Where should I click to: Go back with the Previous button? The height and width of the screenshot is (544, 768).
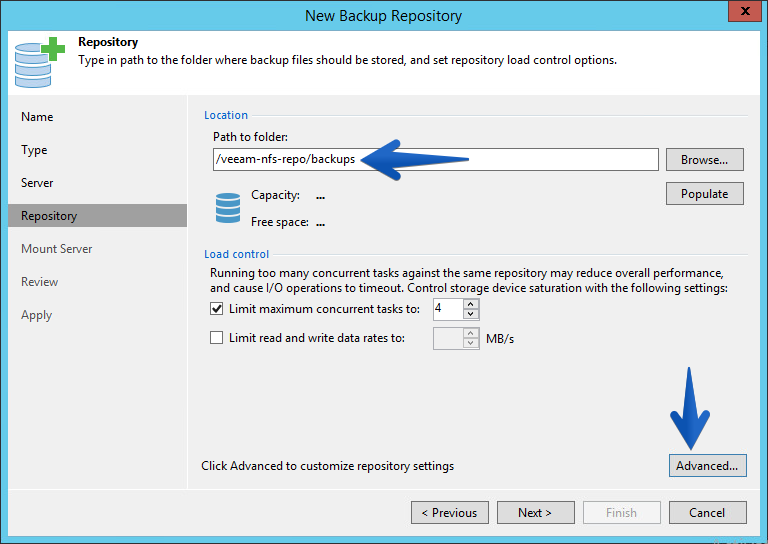pos(450,513)
